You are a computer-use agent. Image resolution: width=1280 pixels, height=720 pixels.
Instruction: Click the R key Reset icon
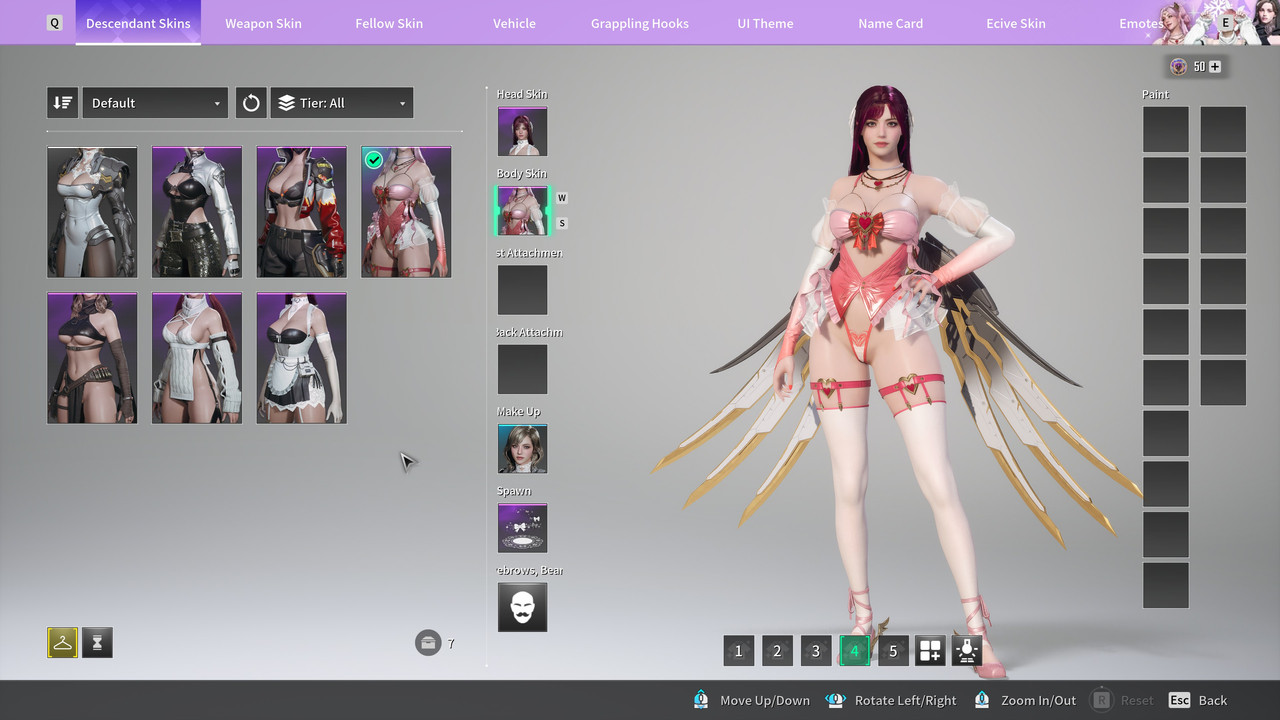pyautogui.click(x=1101, y=700)
